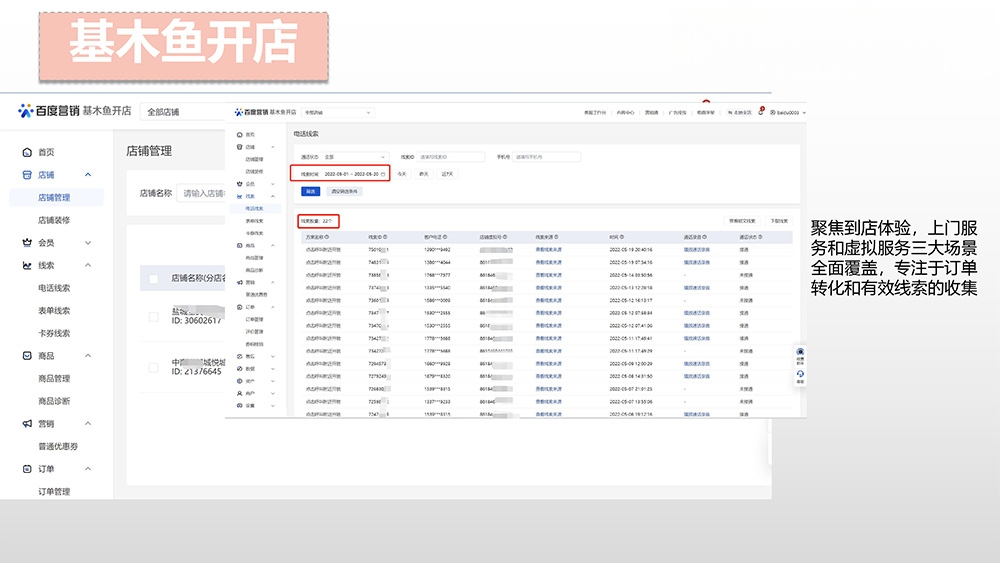Click the person icon in front window sidebar
Screen dimensions: 1000x563
click(x=240, y=393)
